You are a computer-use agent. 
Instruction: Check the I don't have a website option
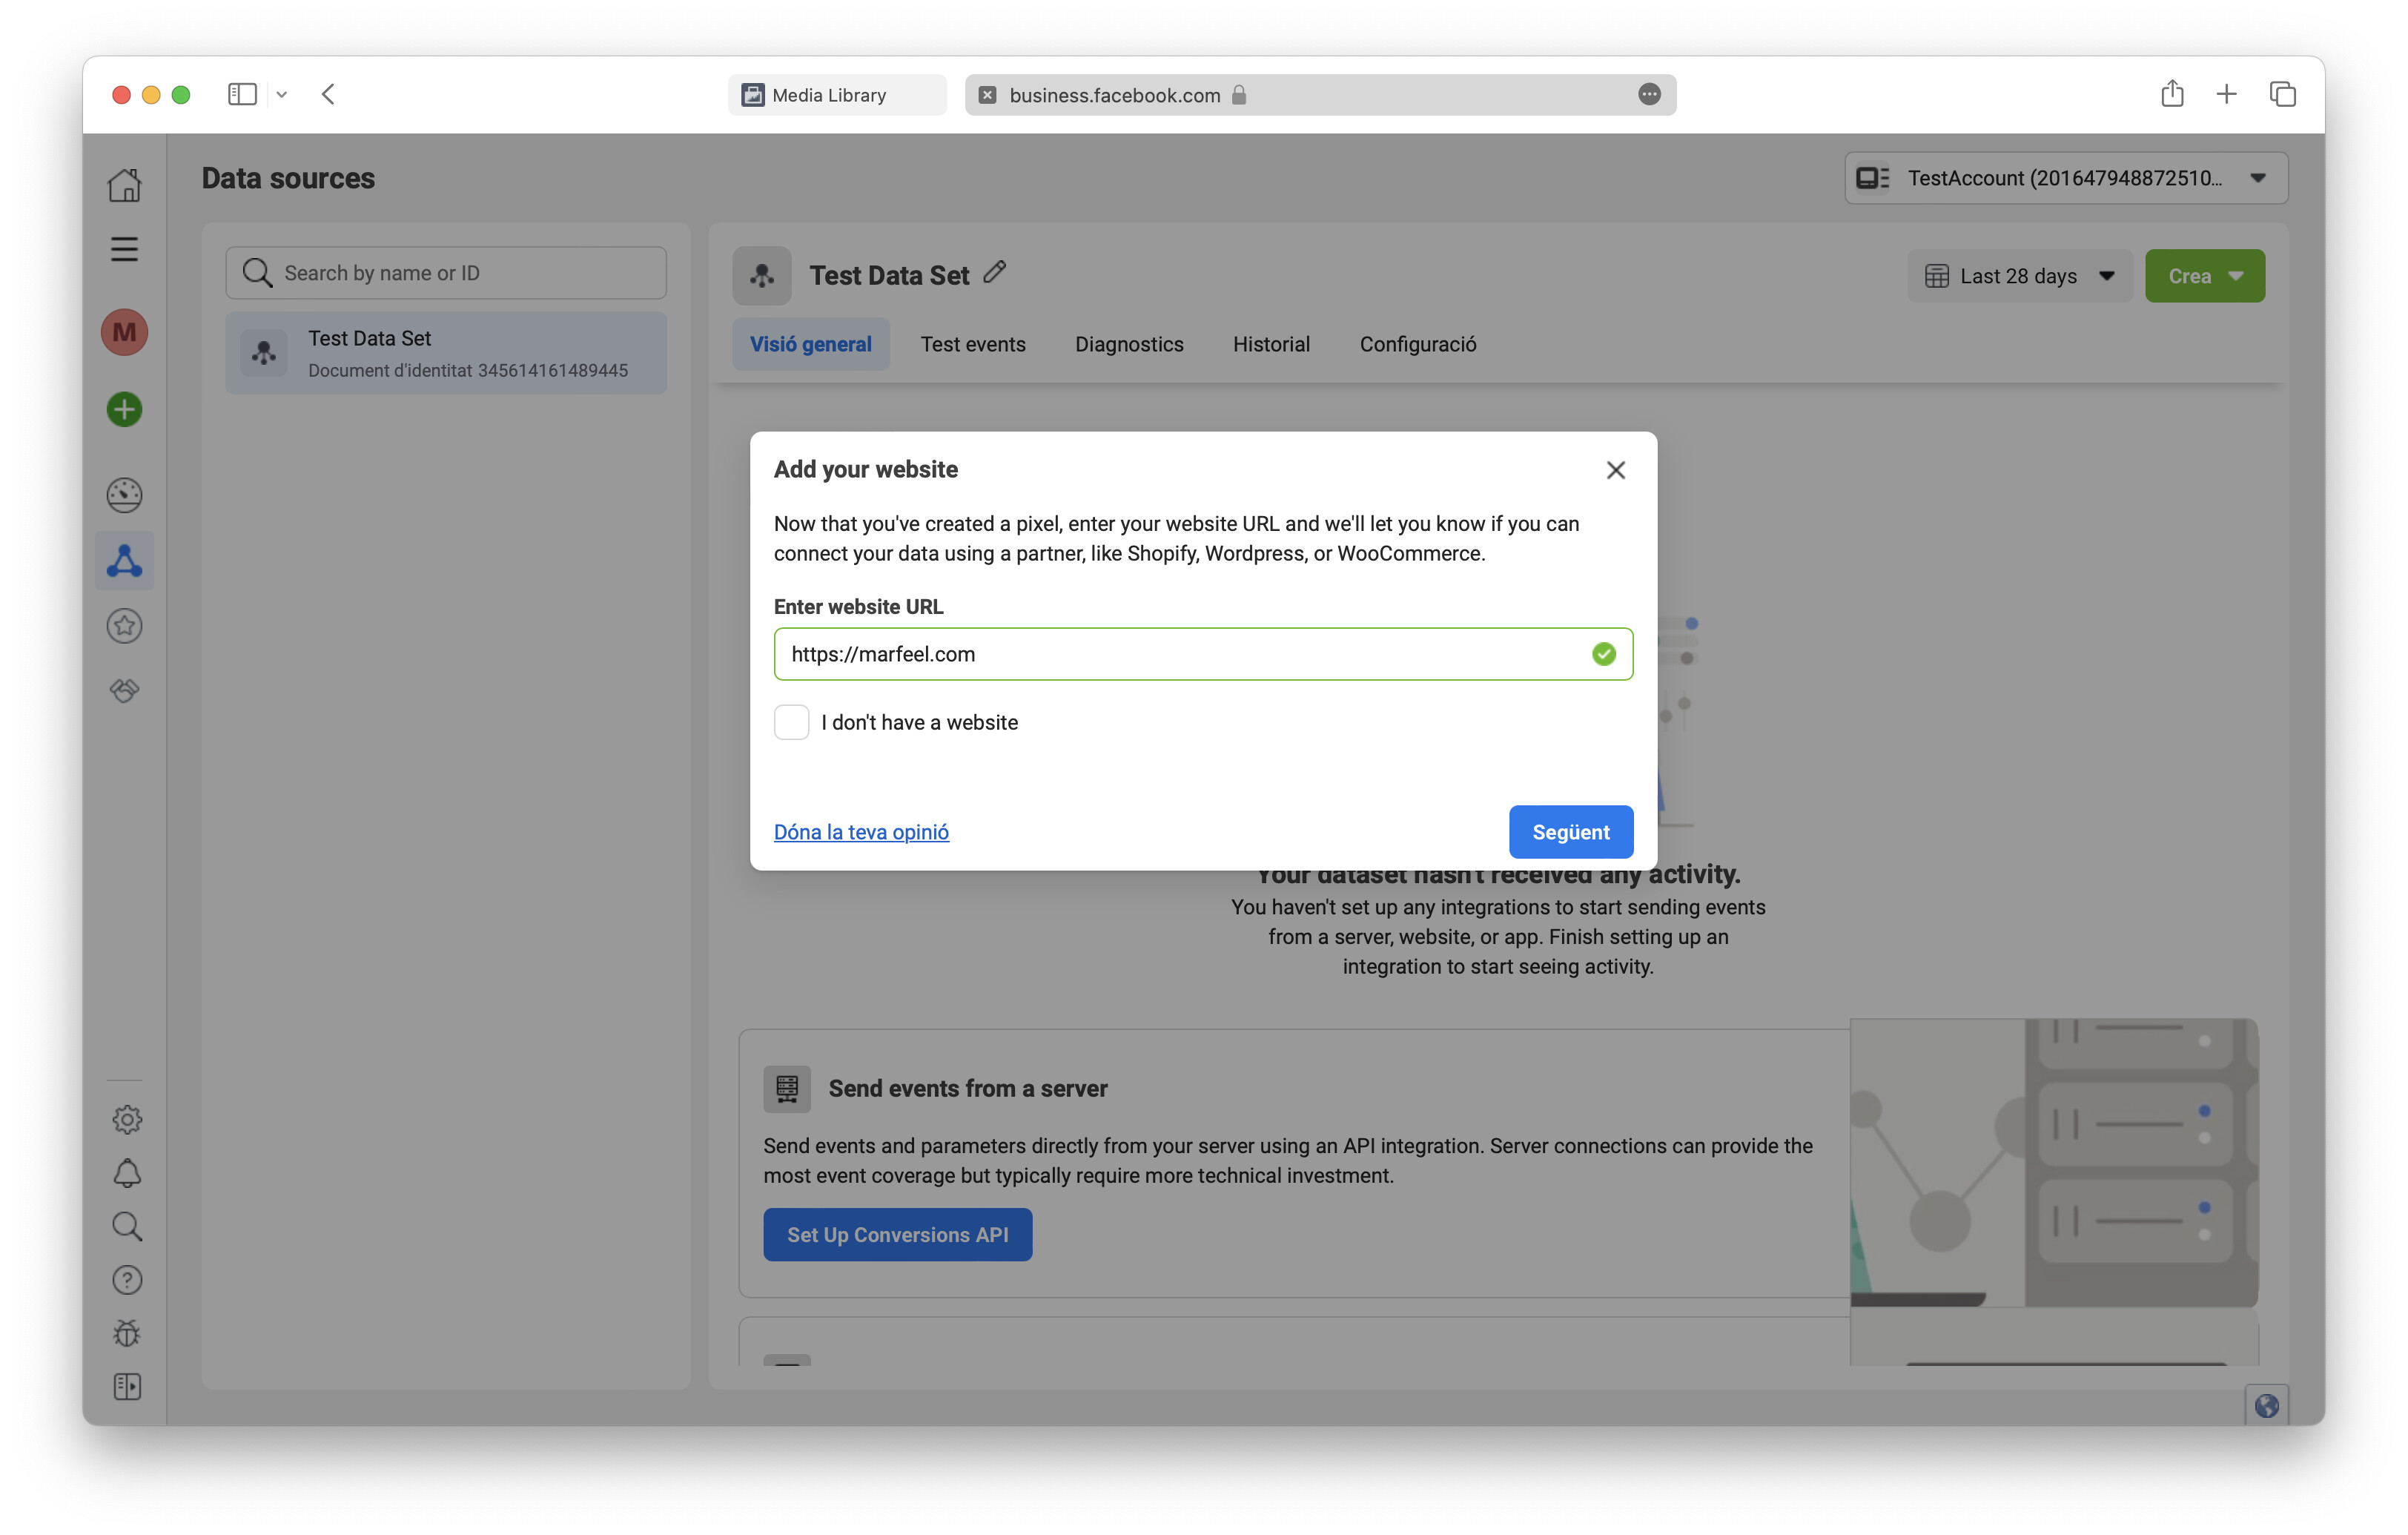[791, 721]
